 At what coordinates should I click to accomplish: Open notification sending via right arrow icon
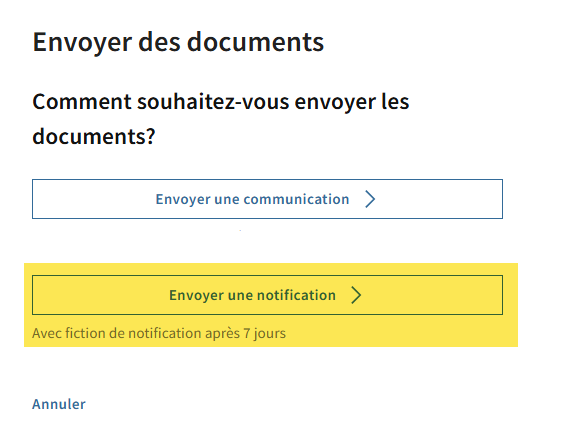pyautogui.click(x=356, y=295)
